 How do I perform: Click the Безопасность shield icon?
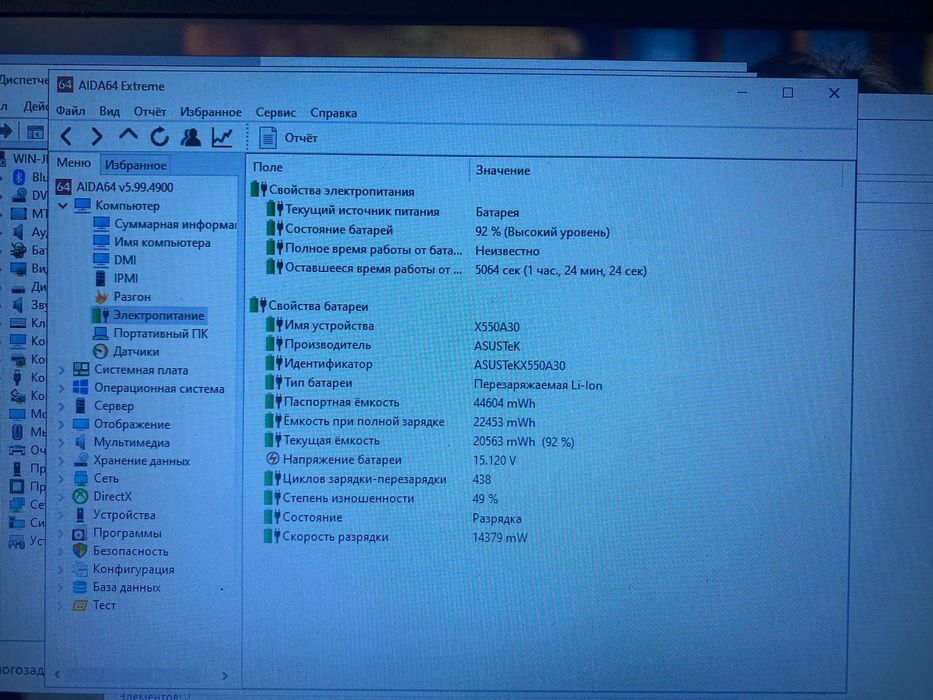click(x=80, y=551)
